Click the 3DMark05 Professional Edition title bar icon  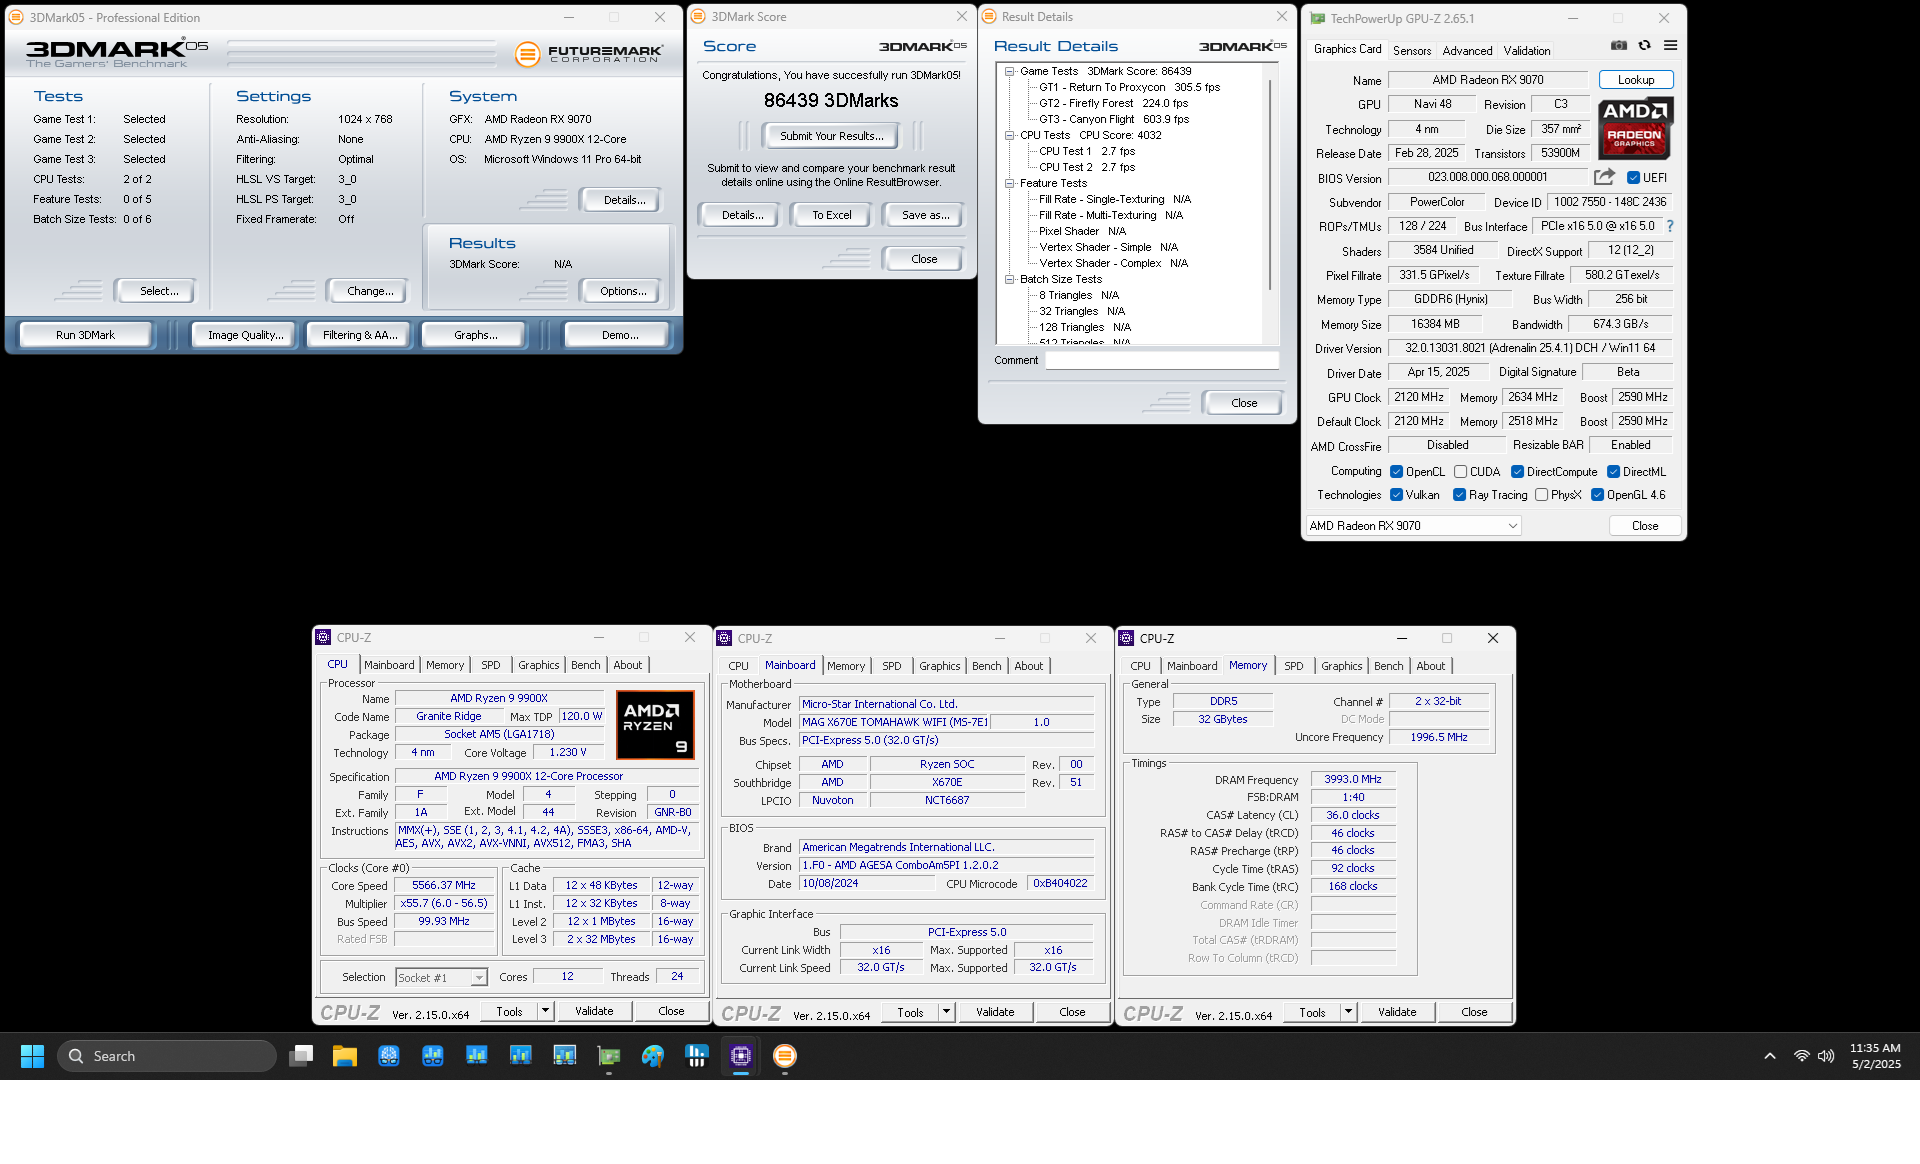pos(16,17)
